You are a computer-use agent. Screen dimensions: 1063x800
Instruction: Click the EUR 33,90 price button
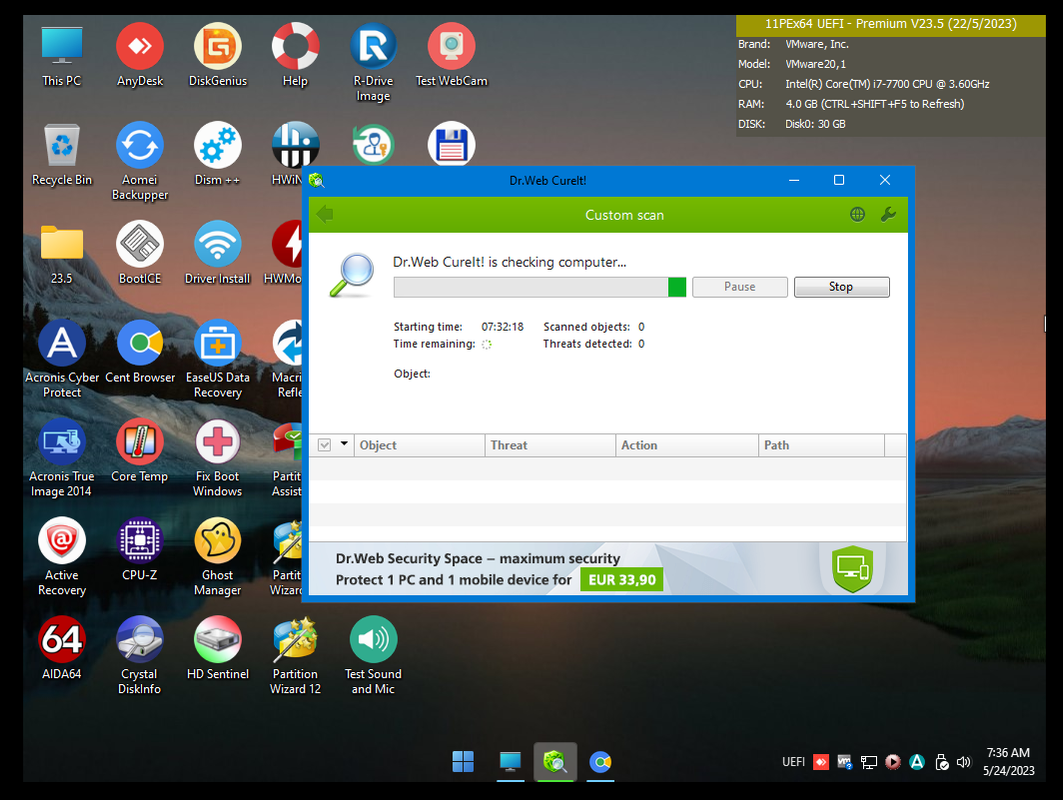(622, 580)
